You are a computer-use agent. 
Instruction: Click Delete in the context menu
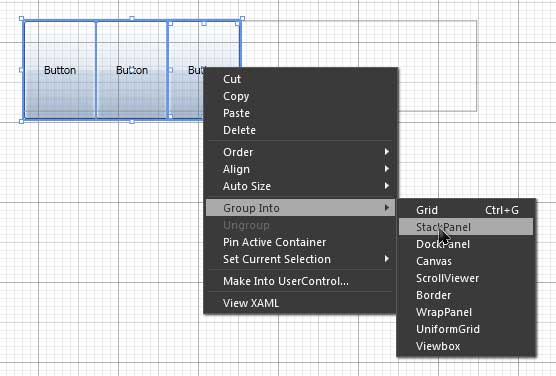[300, 130]
